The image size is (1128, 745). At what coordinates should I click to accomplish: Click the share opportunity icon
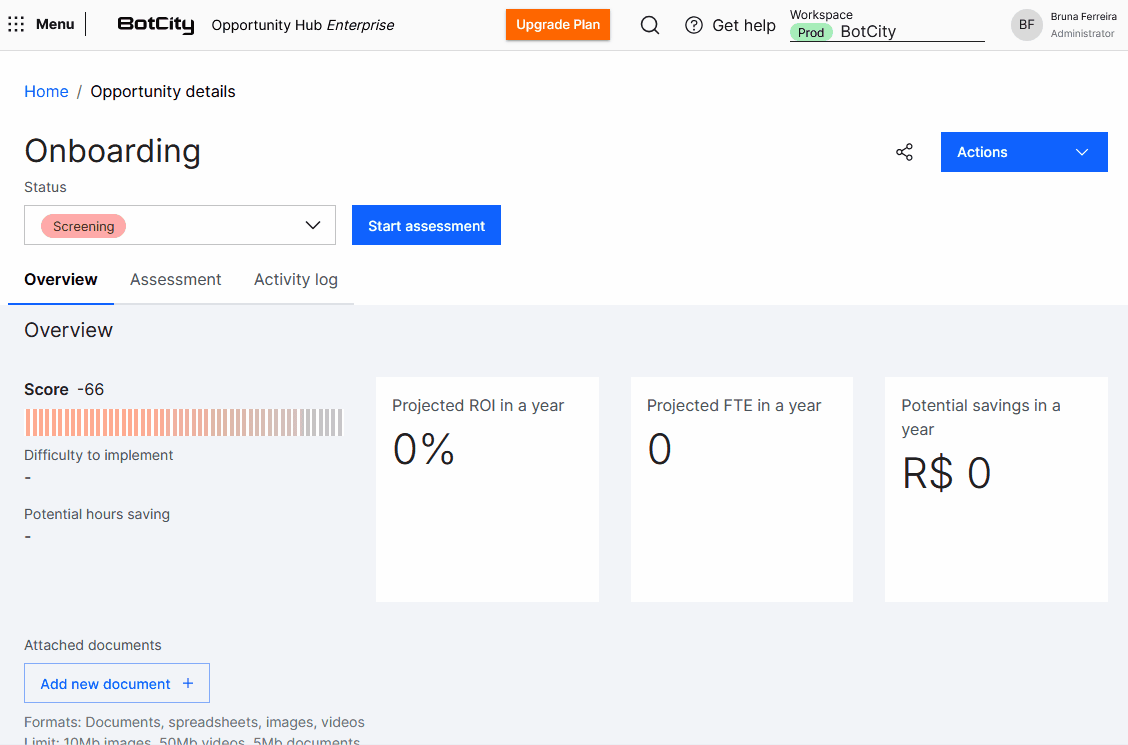pos(904,152)
